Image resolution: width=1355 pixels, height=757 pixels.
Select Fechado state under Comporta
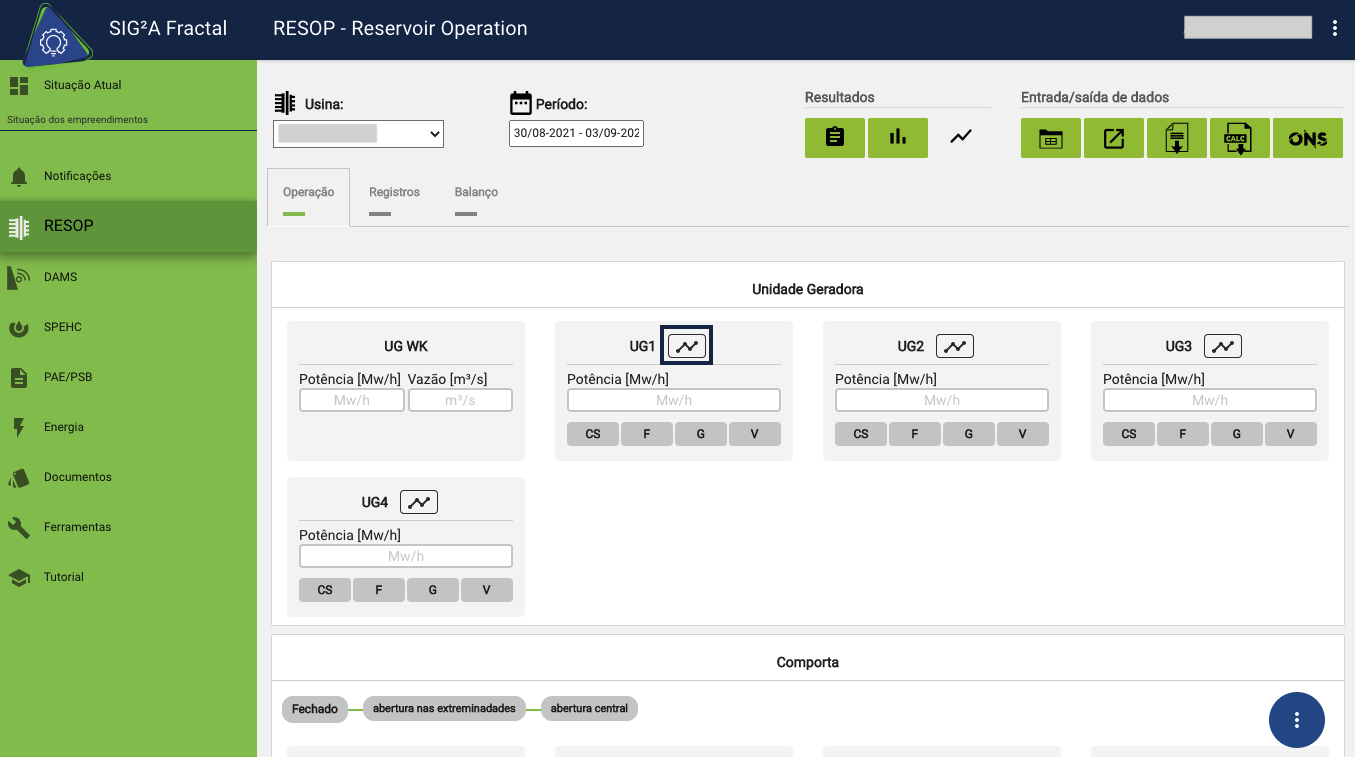[x=314, y=708]
